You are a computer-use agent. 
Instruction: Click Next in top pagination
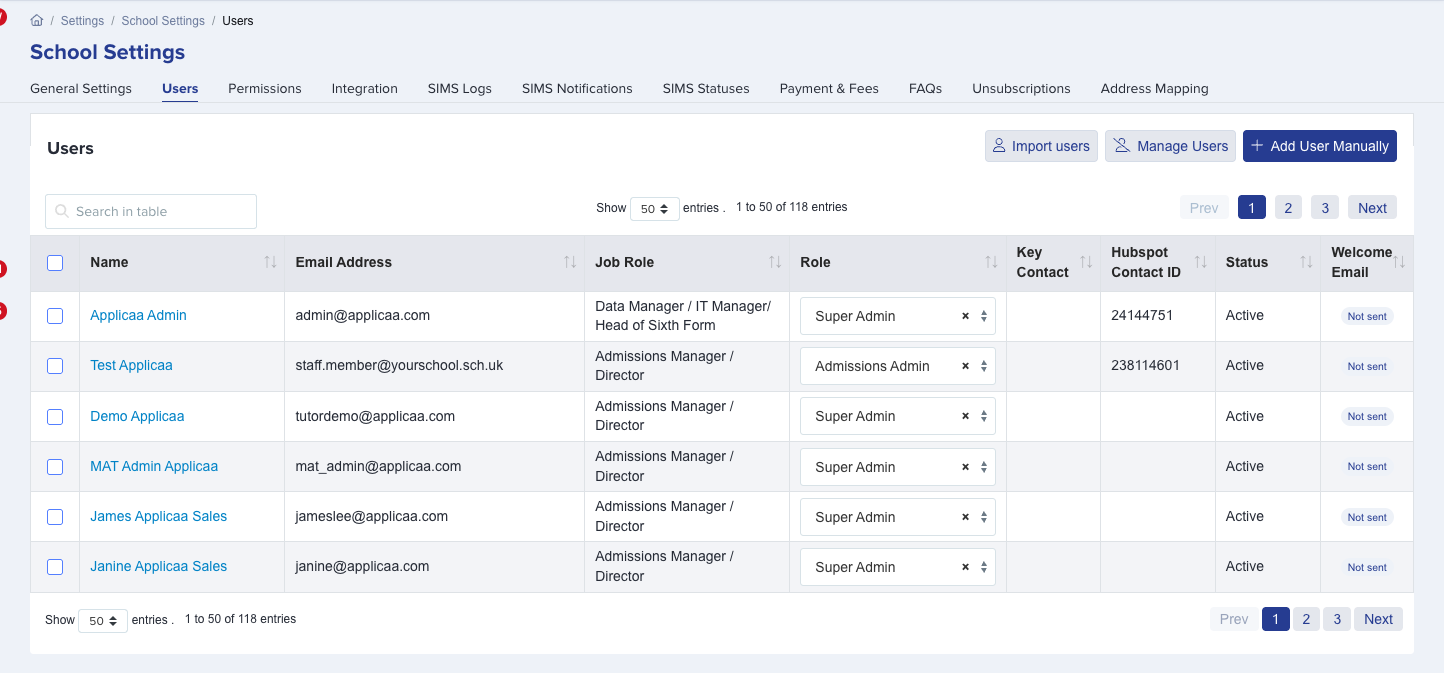[1372, 208]
